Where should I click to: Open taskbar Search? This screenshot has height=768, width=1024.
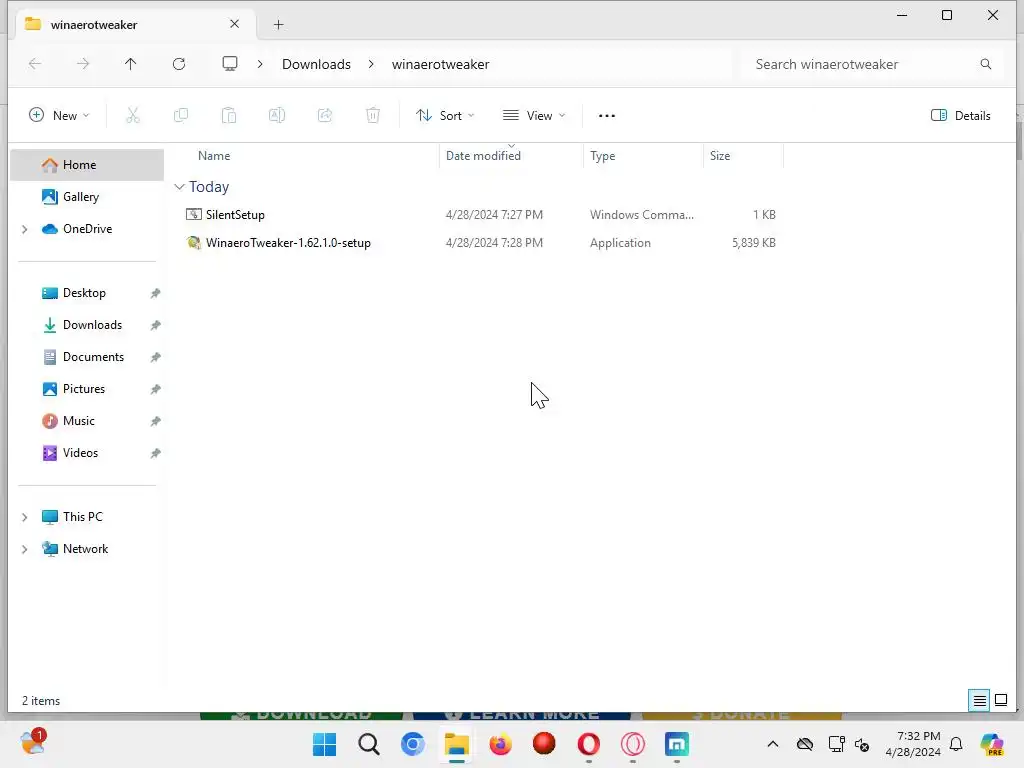[x=369, y=744]
